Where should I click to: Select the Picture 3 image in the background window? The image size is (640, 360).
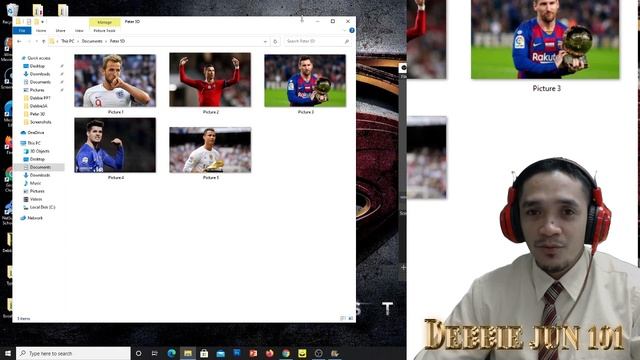pos(545,40)
